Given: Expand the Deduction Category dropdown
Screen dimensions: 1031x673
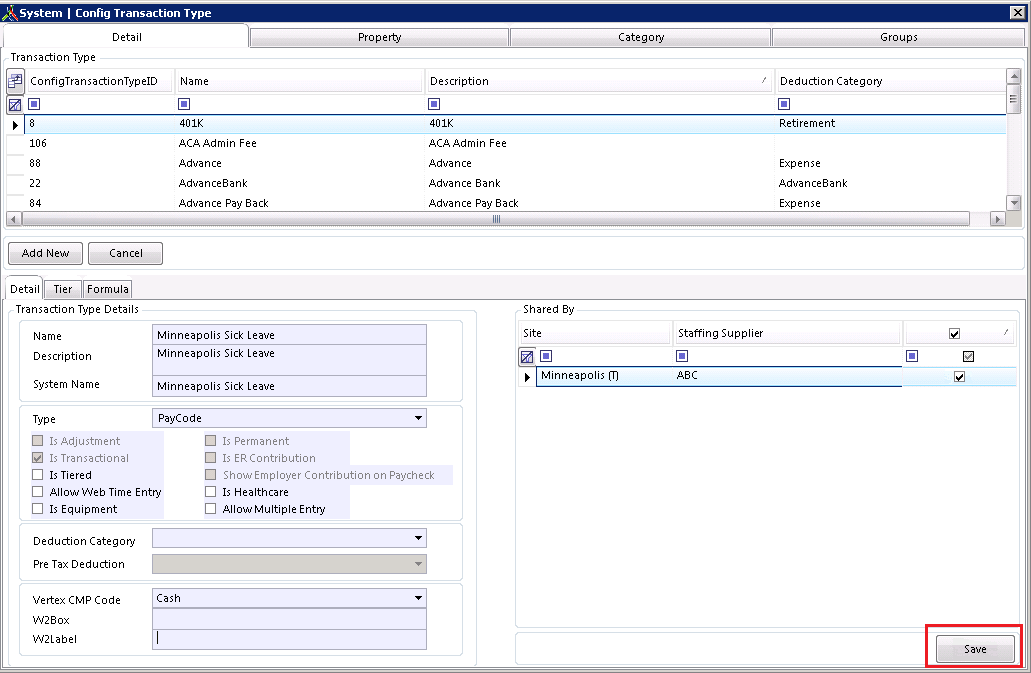Looking at the screenshot, I should (418, 539).
